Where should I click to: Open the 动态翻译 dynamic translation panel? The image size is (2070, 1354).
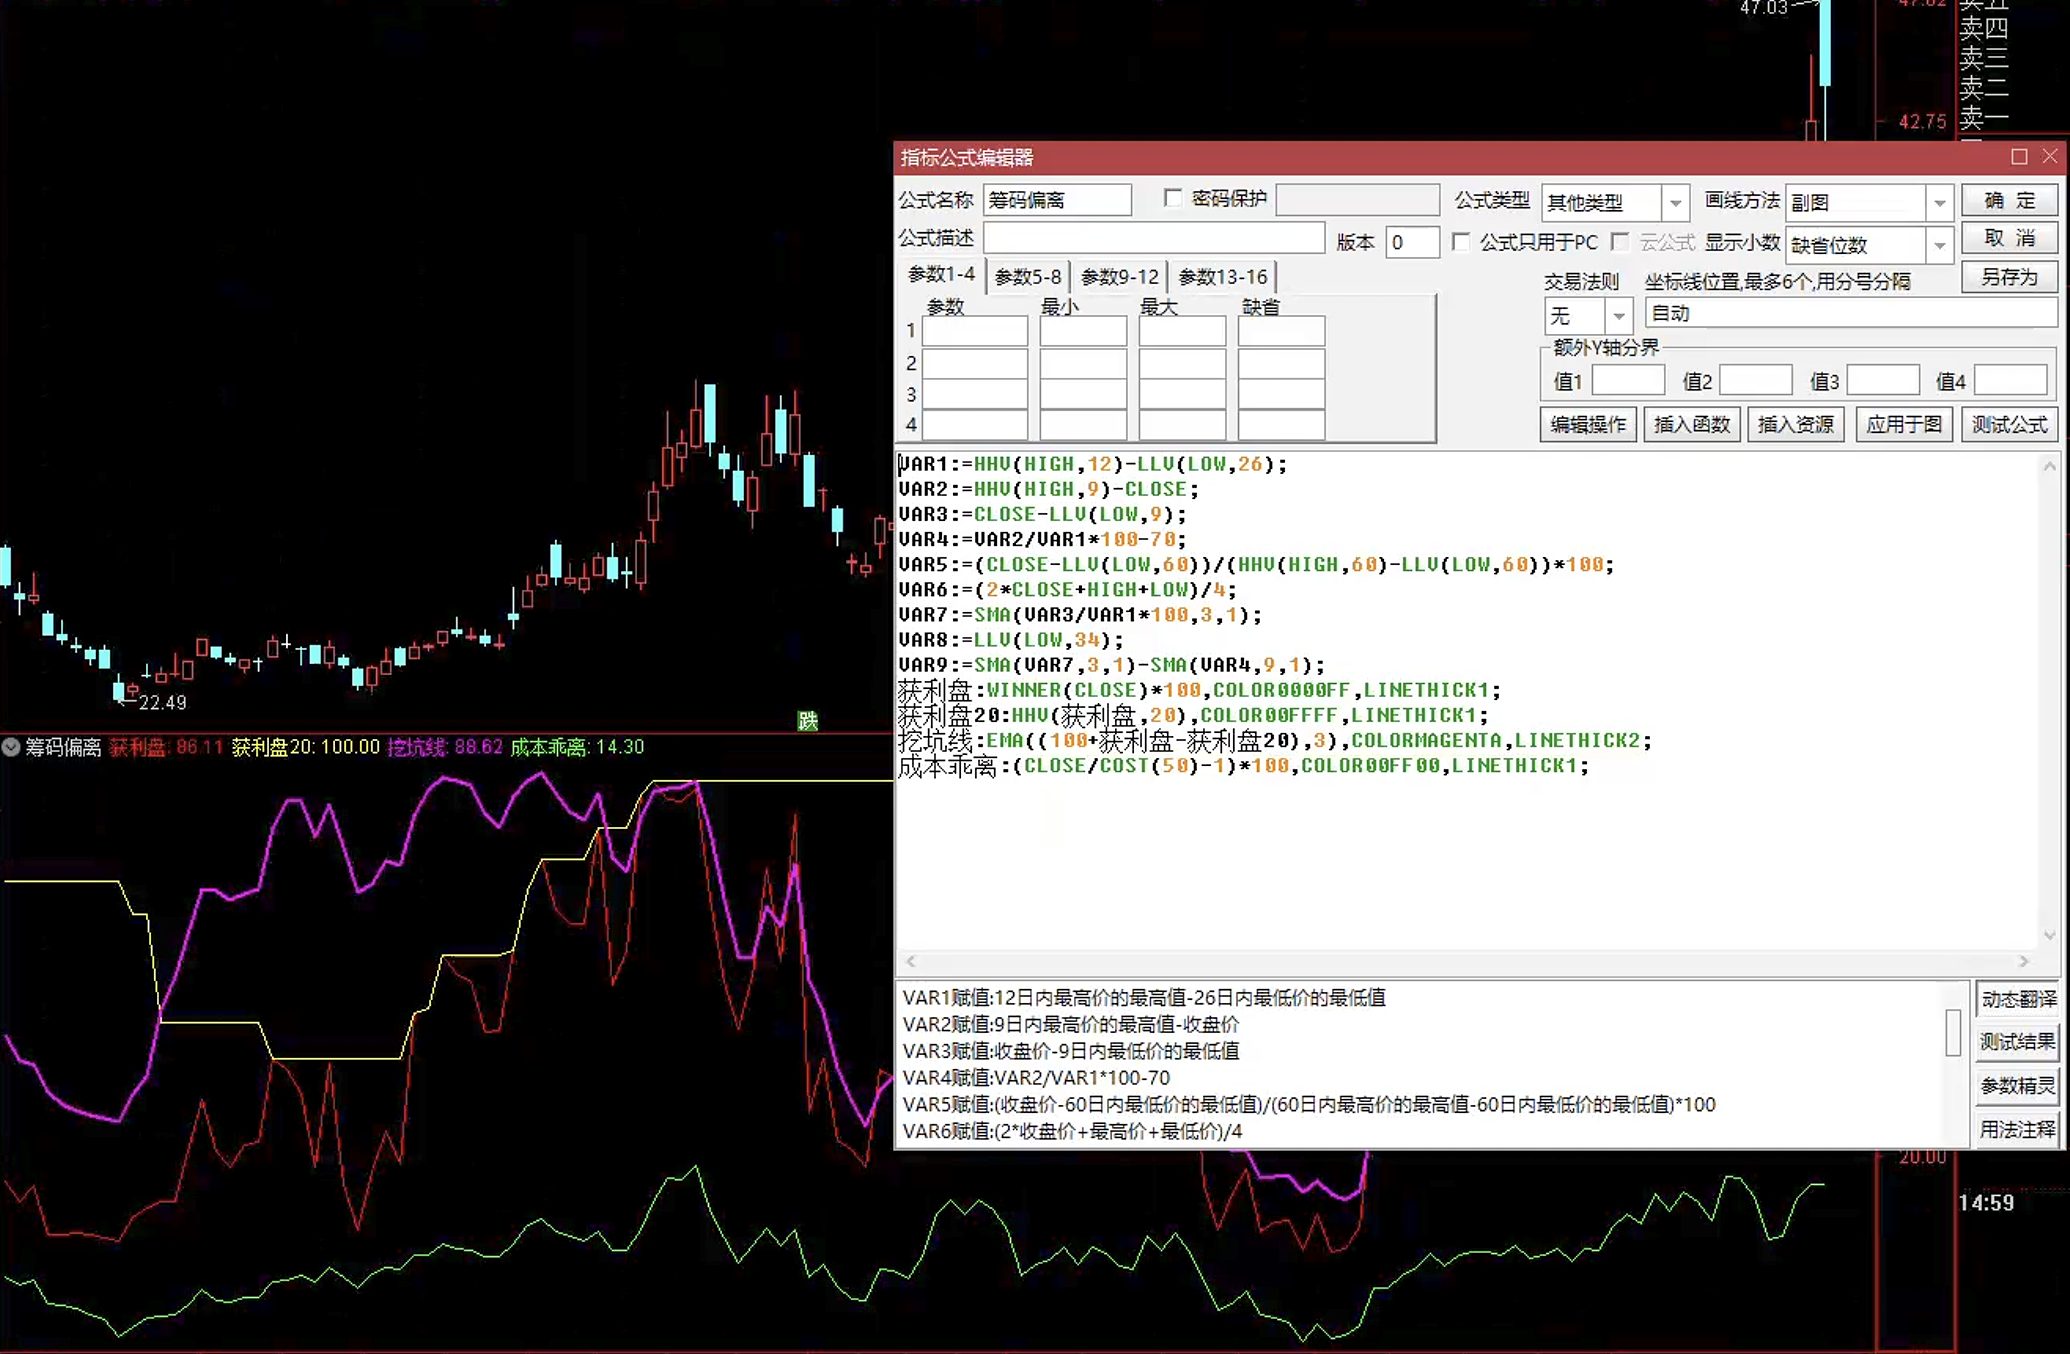pos(2018,999)
